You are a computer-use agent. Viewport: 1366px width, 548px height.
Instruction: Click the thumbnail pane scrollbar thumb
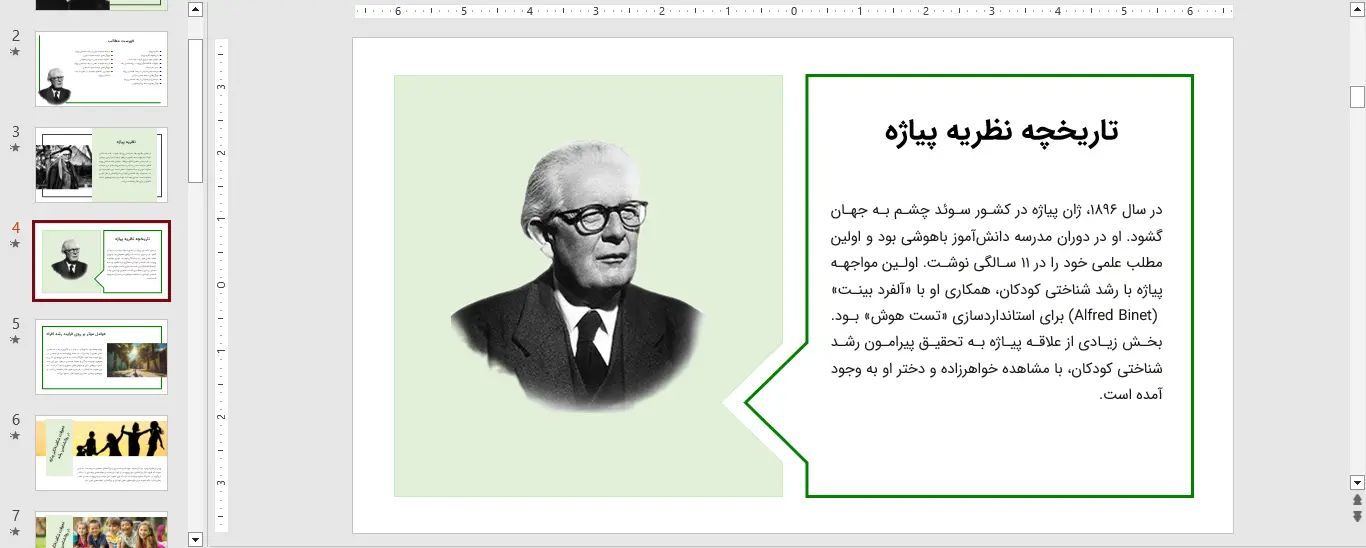click(x=195, y=110)
